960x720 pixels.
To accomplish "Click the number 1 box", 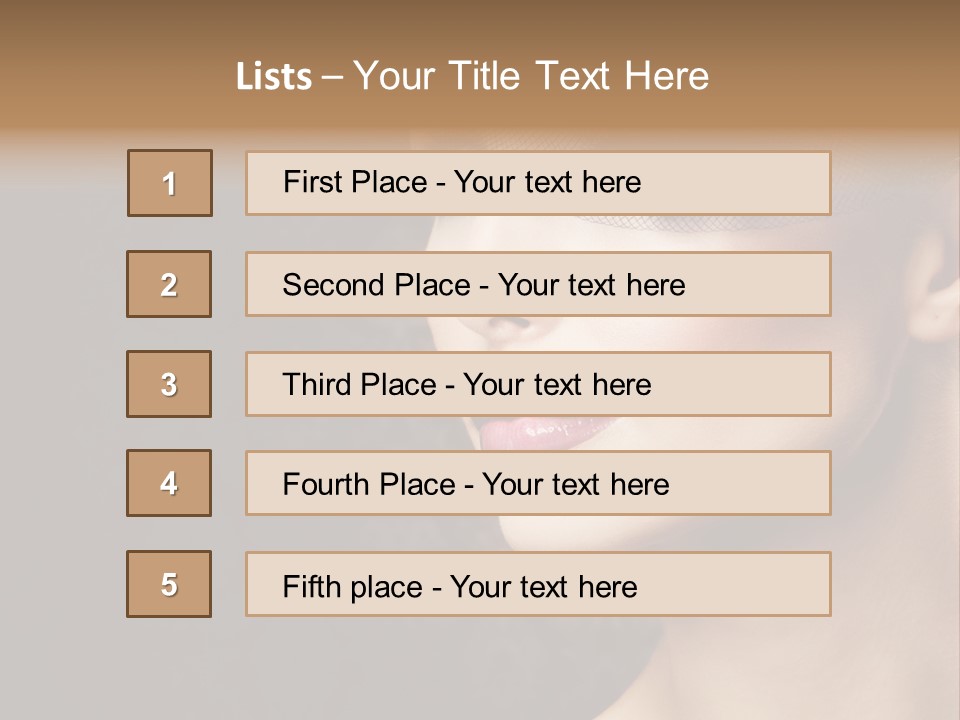I will (170, 183).
